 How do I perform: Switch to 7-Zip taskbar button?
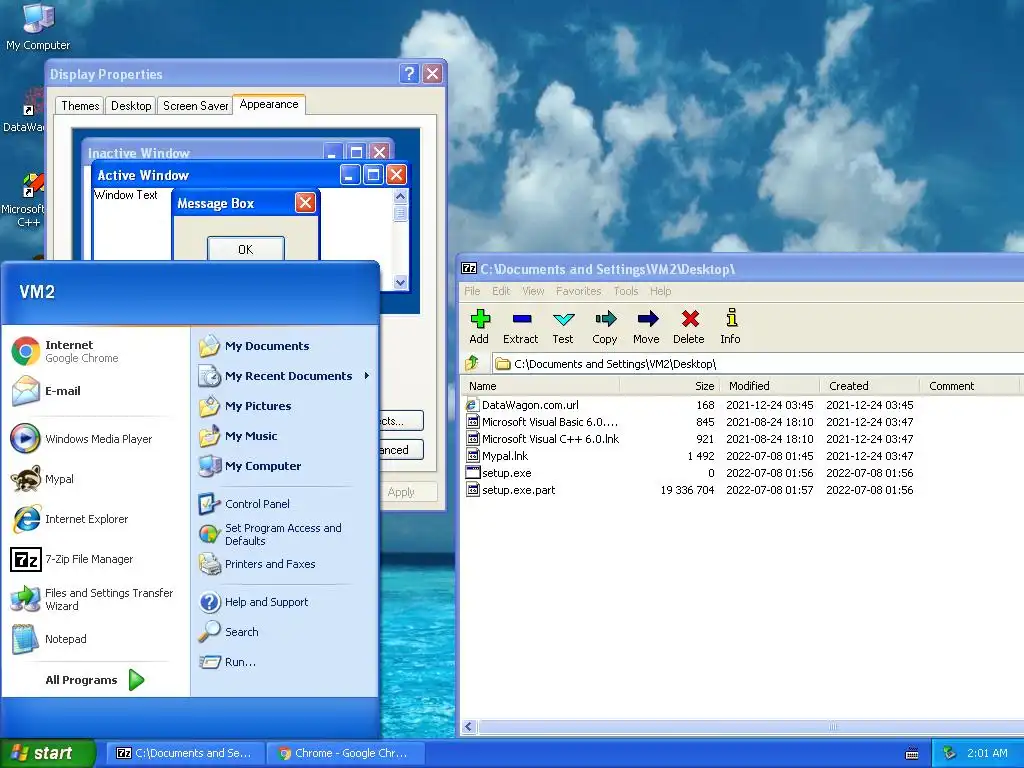(185, 753)
